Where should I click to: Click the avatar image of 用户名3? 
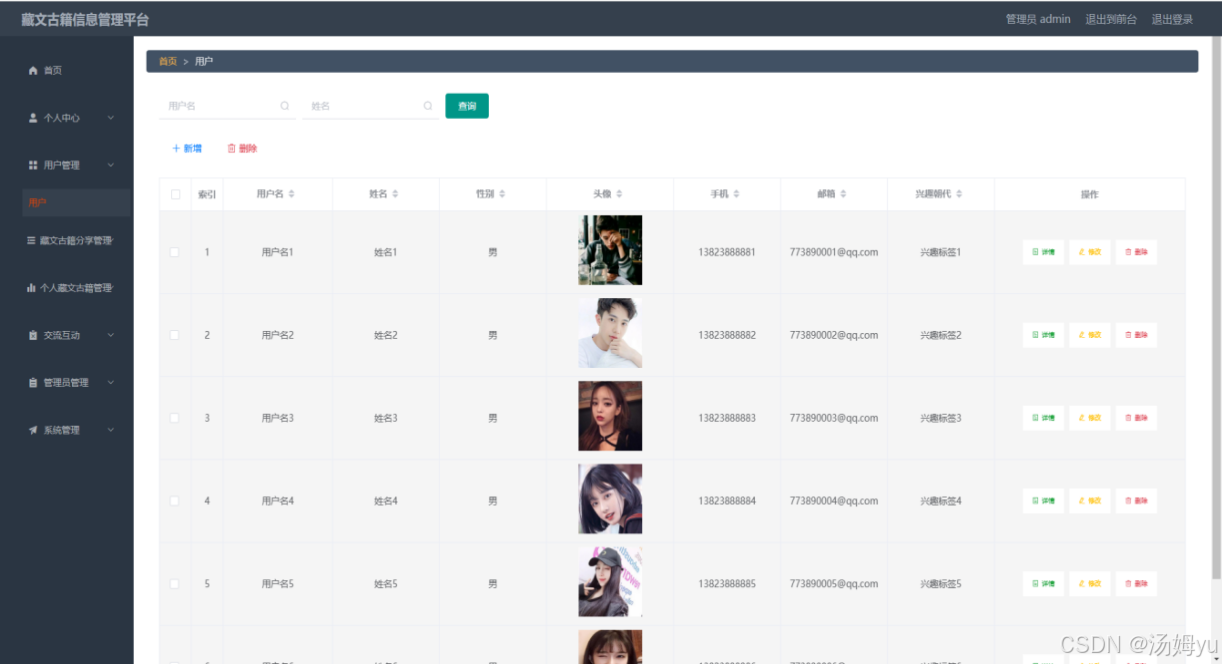[610, 416]
